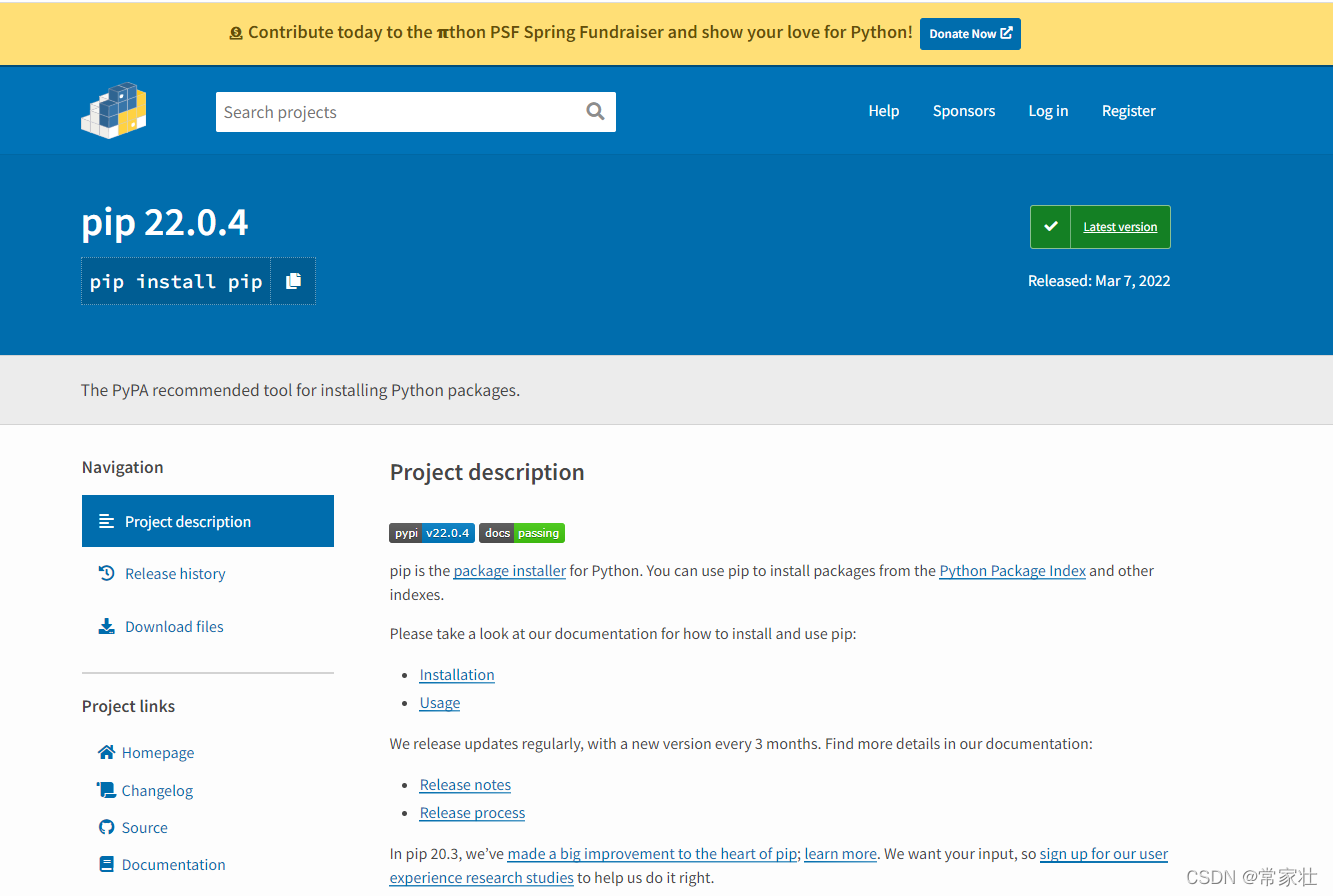Click the green checkmark icon
This screenshot has width=1333, height=896.
1050,227
